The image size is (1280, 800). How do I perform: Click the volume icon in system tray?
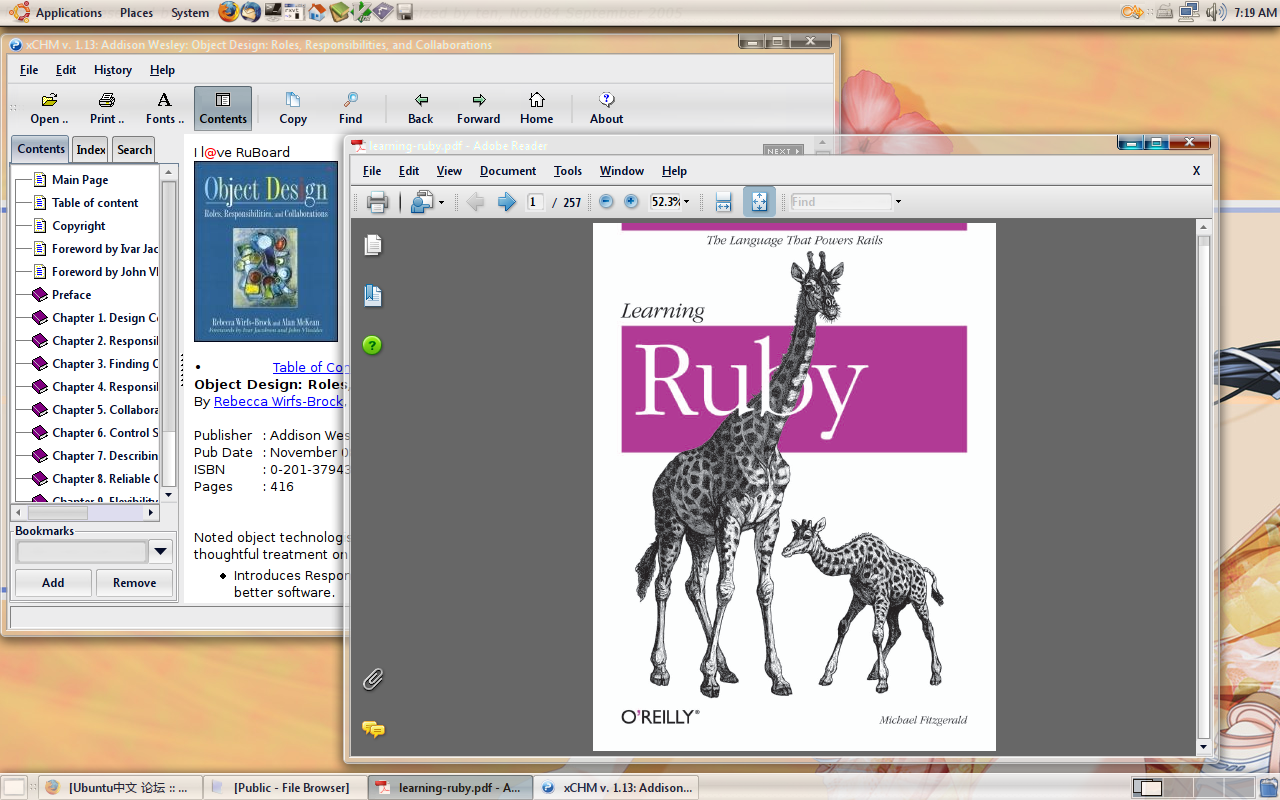(x=1215, y=12)
